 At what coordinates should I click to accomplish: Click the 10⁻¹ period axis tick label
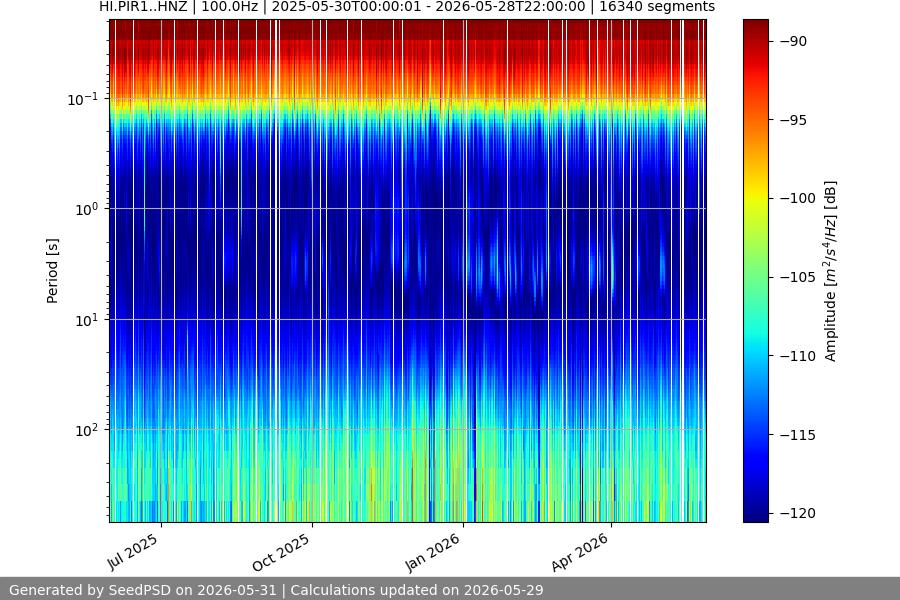pyautogui.click(x=83, y=99)
